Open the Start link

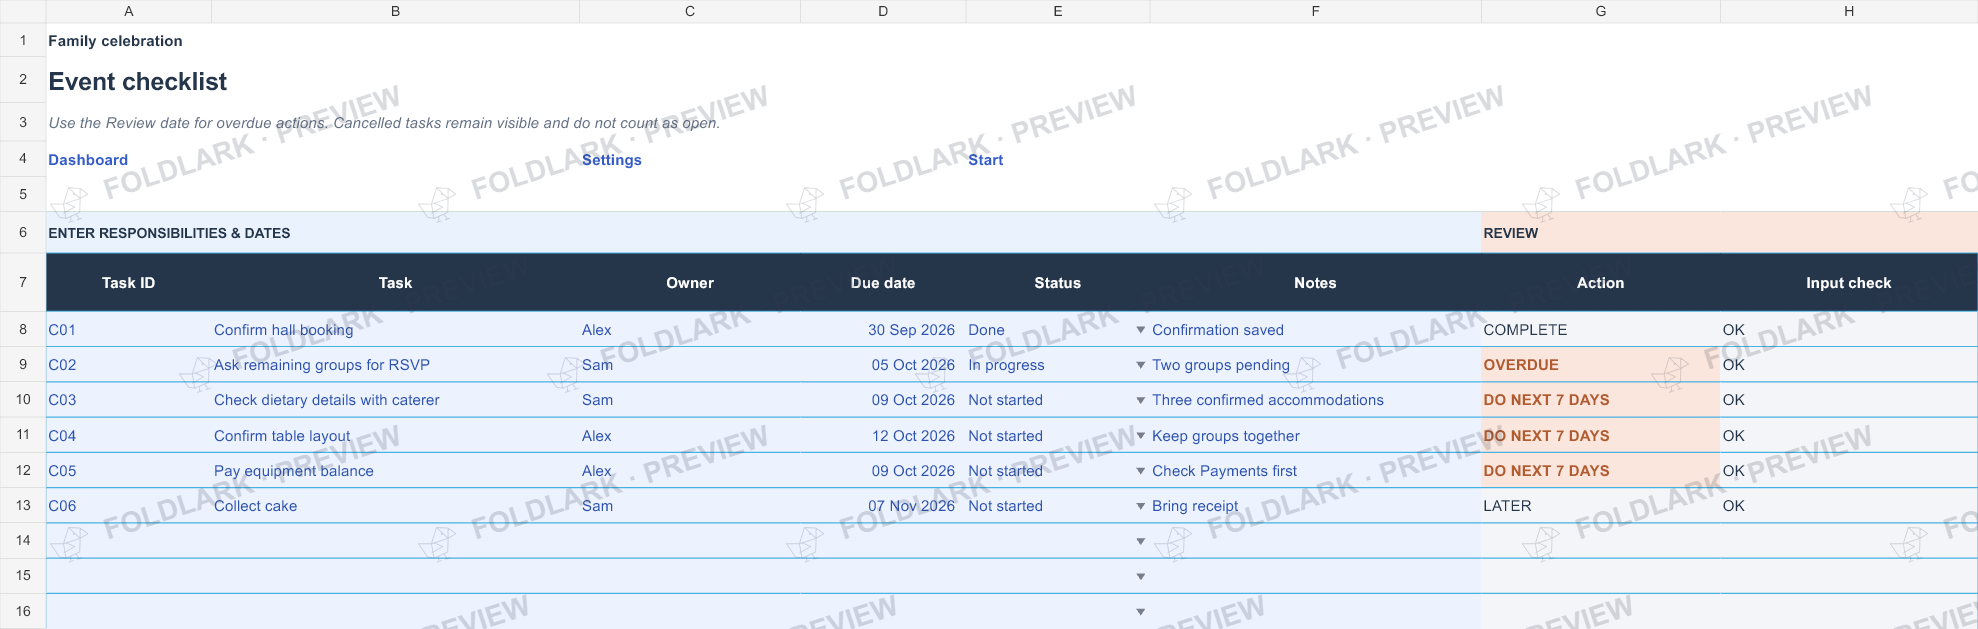point(985,160)
